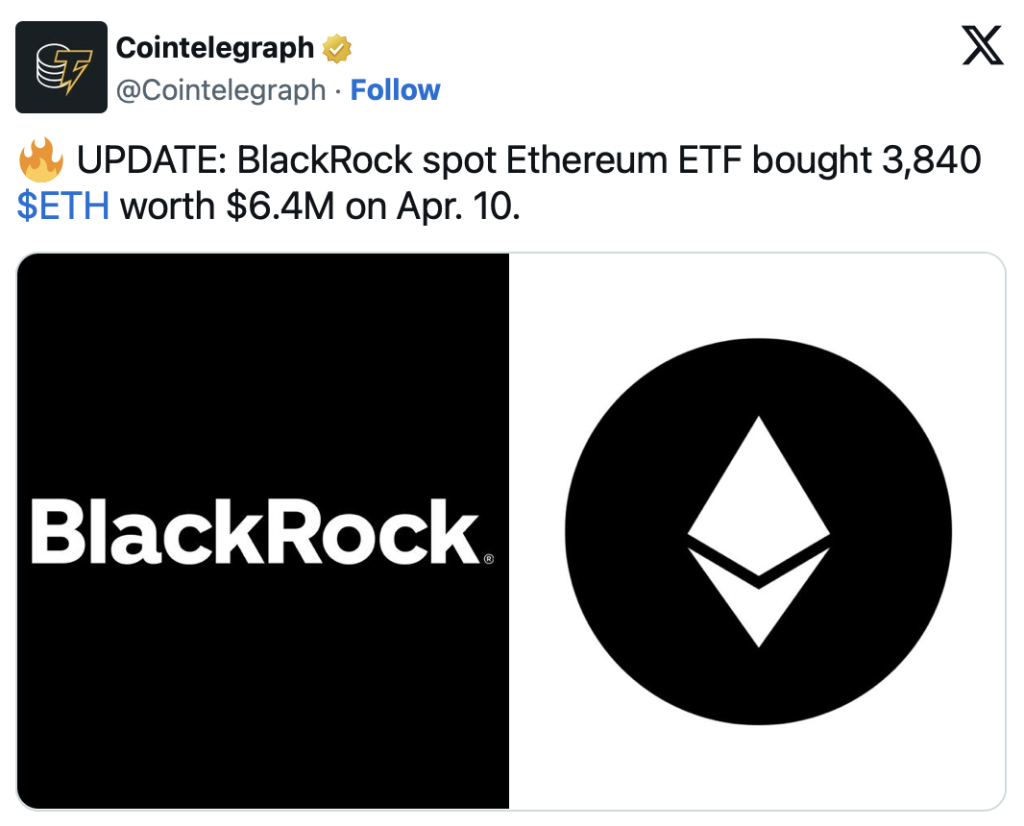Image resolution: width=1024 pixels, height=826 pixels.
Task: Click the registered trademark symbol after BlackRock
Action: (x=489, y=559)
